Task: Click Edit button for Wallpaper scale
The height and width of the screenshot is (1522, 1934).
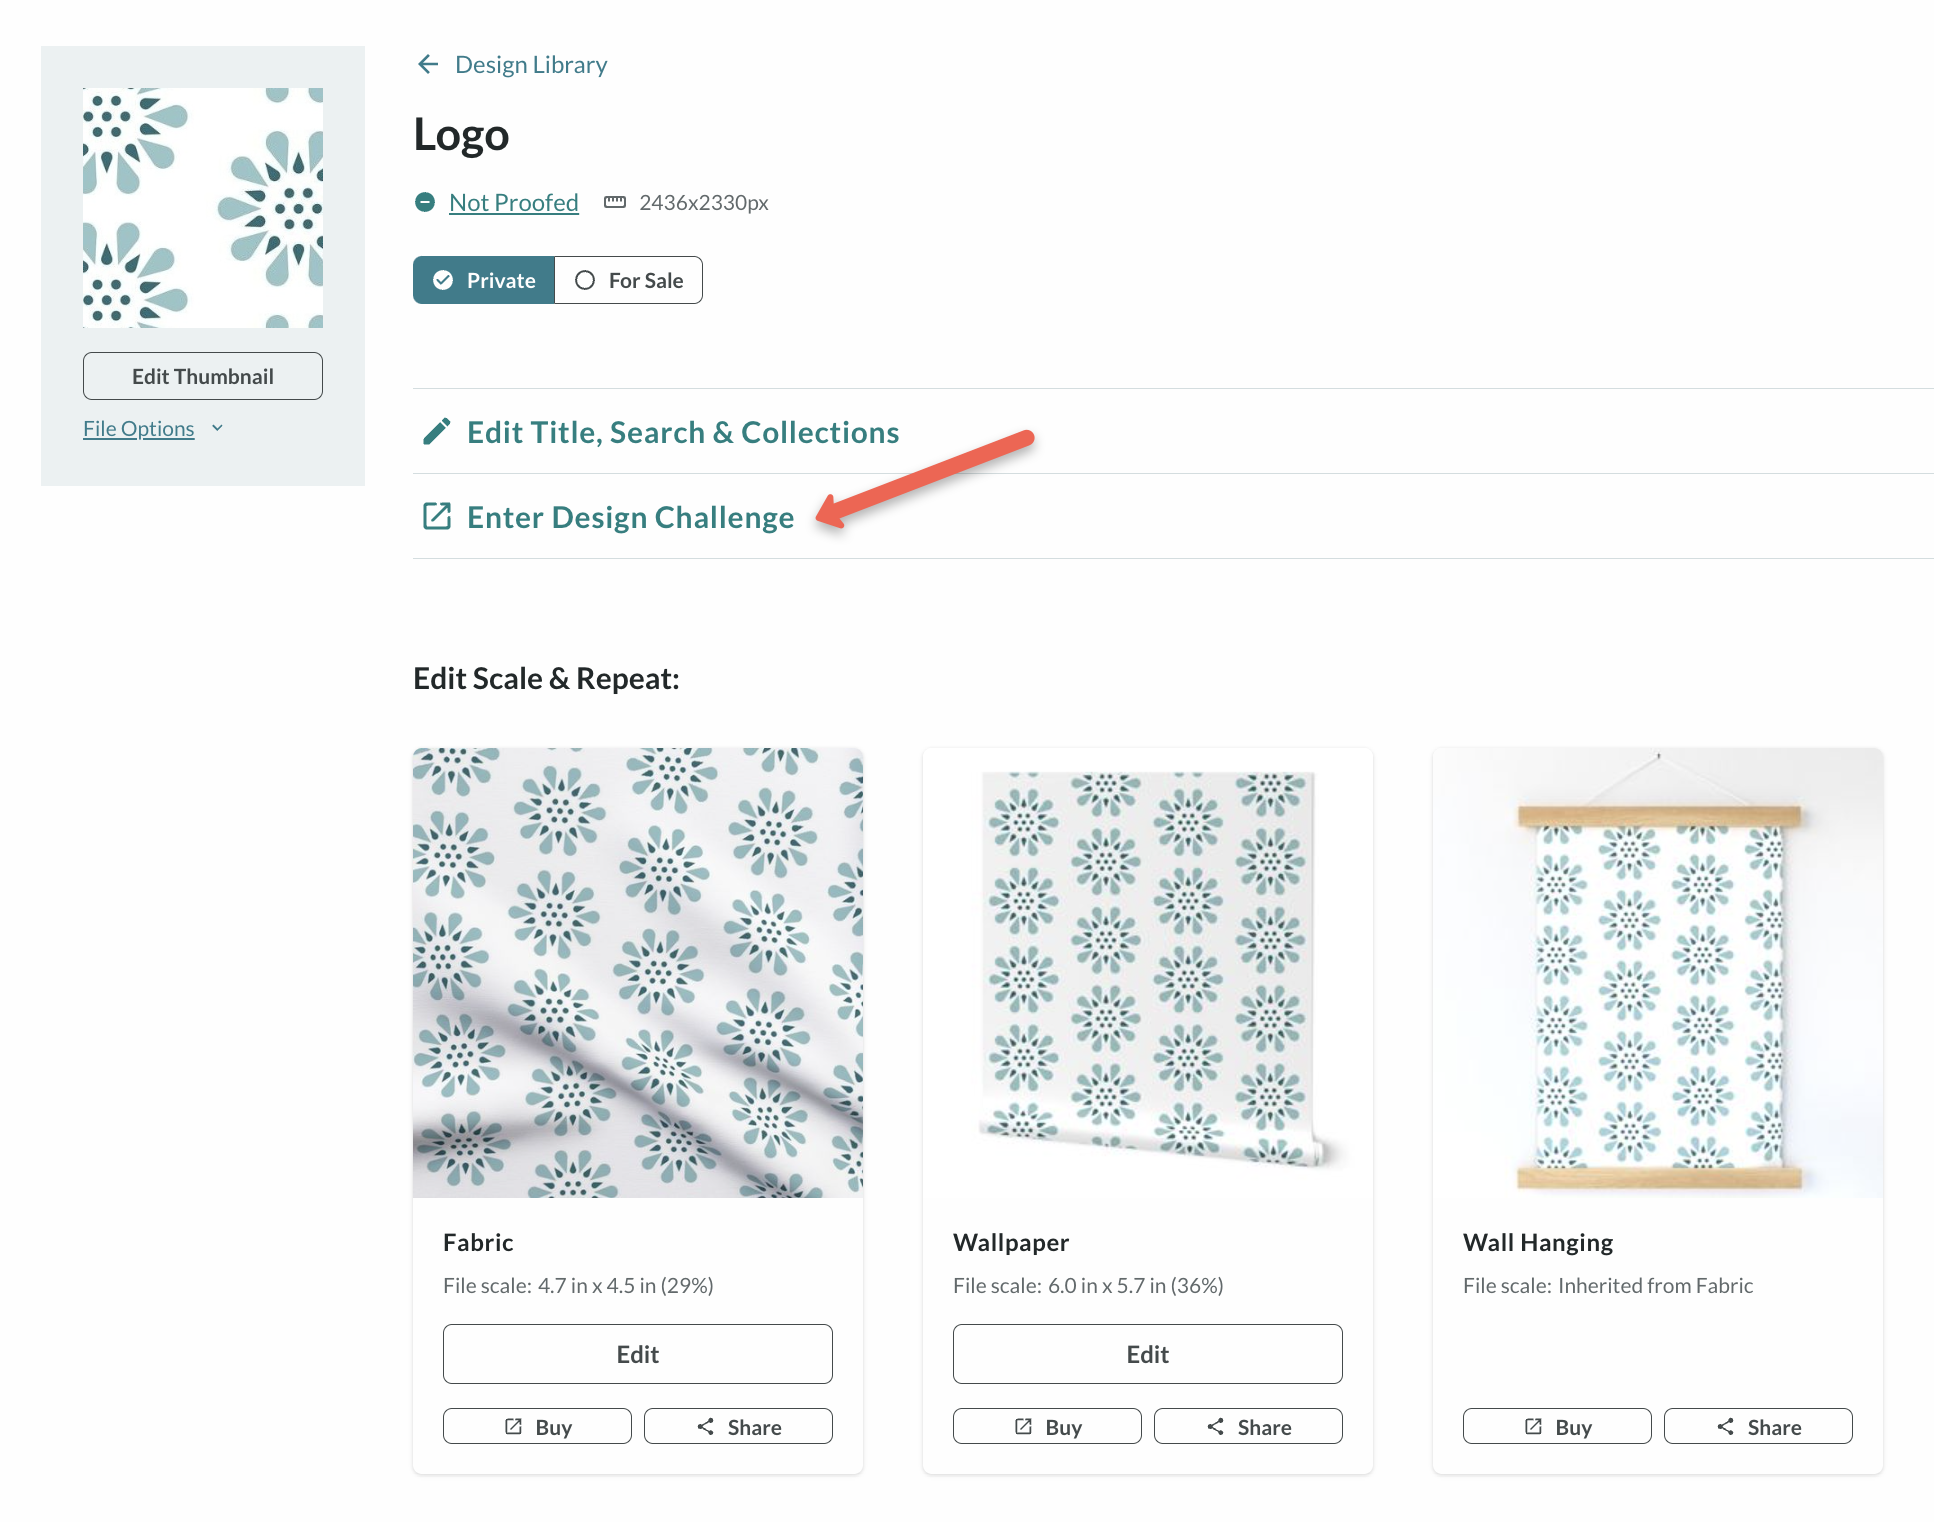Action: click(x=1148, y=1355)
